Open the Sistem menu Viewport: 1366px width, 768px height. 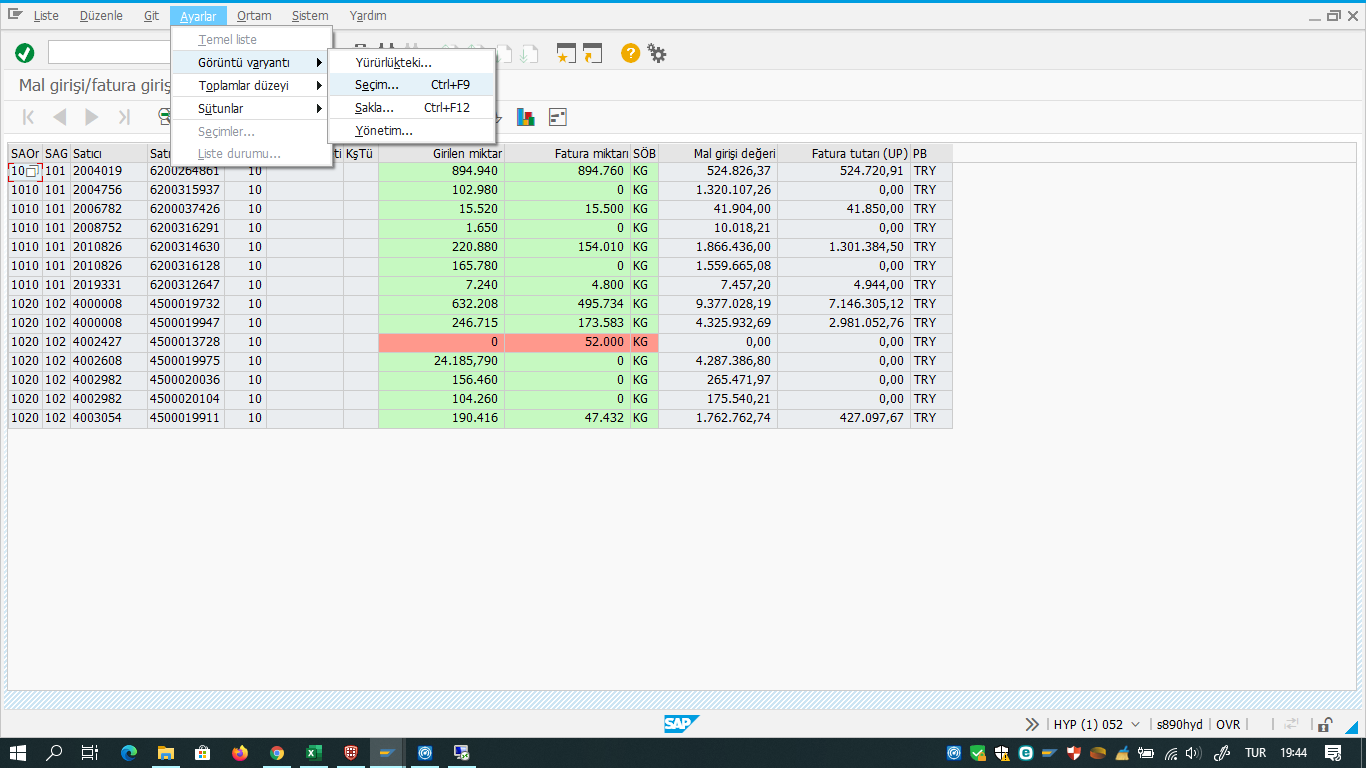tap(310, 16)
